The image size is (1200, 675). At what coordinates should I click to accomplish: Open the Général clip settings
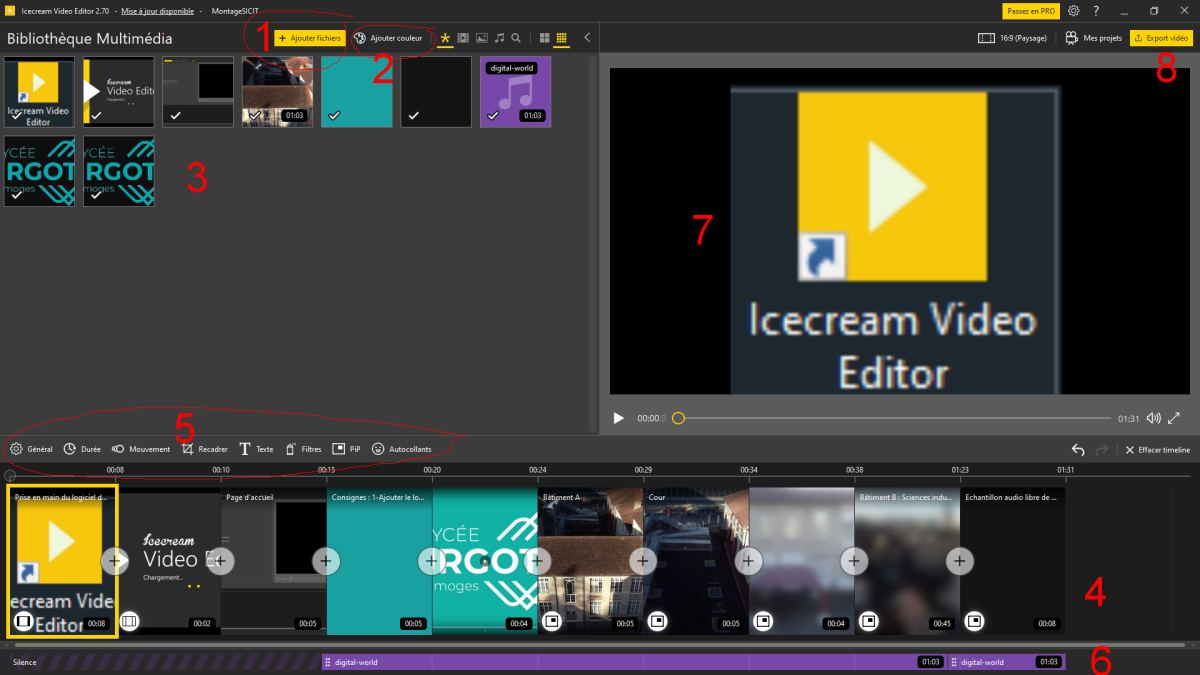point(31,449)
